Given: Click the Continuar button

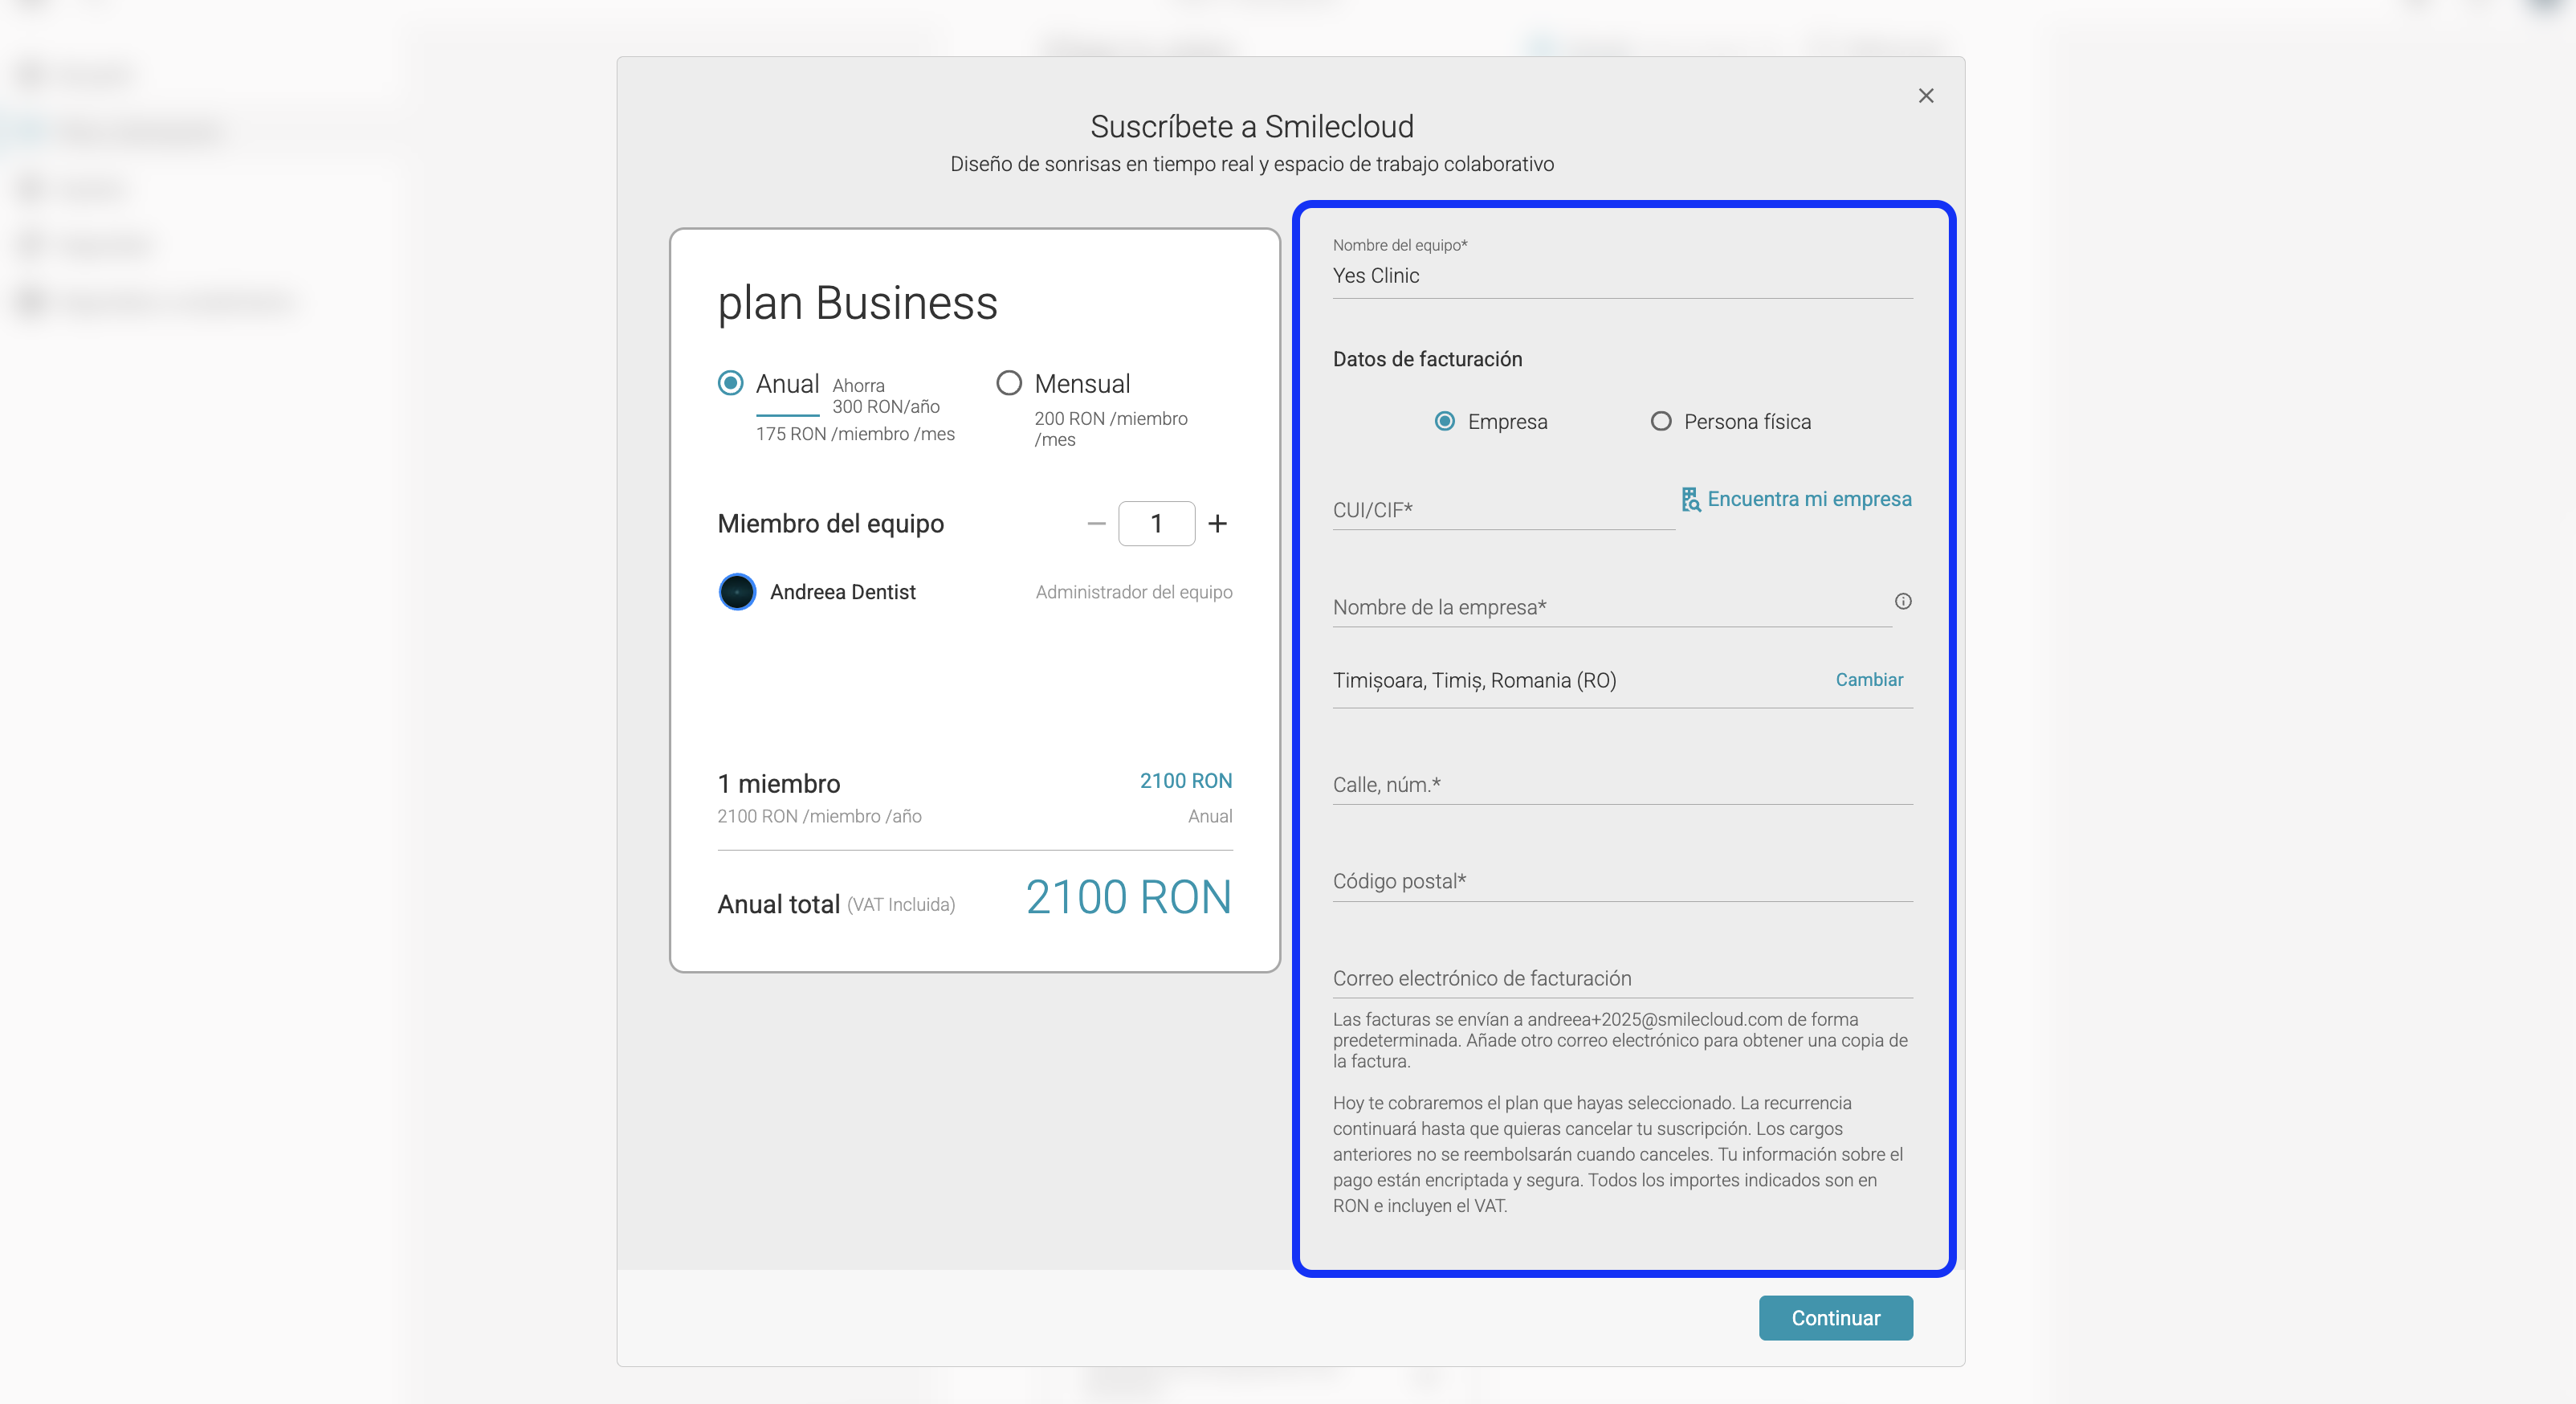Looking at the screenshot, I should (1835, 1318).
